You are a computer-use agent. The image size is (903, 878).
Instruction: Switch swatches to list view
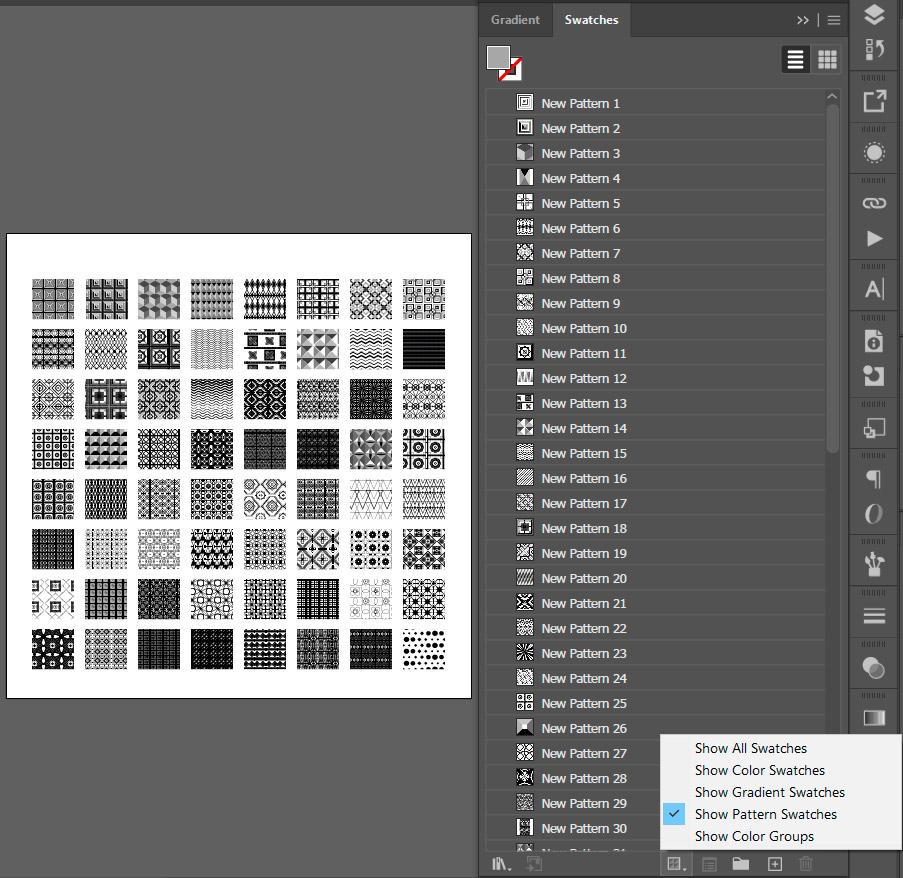795,59
